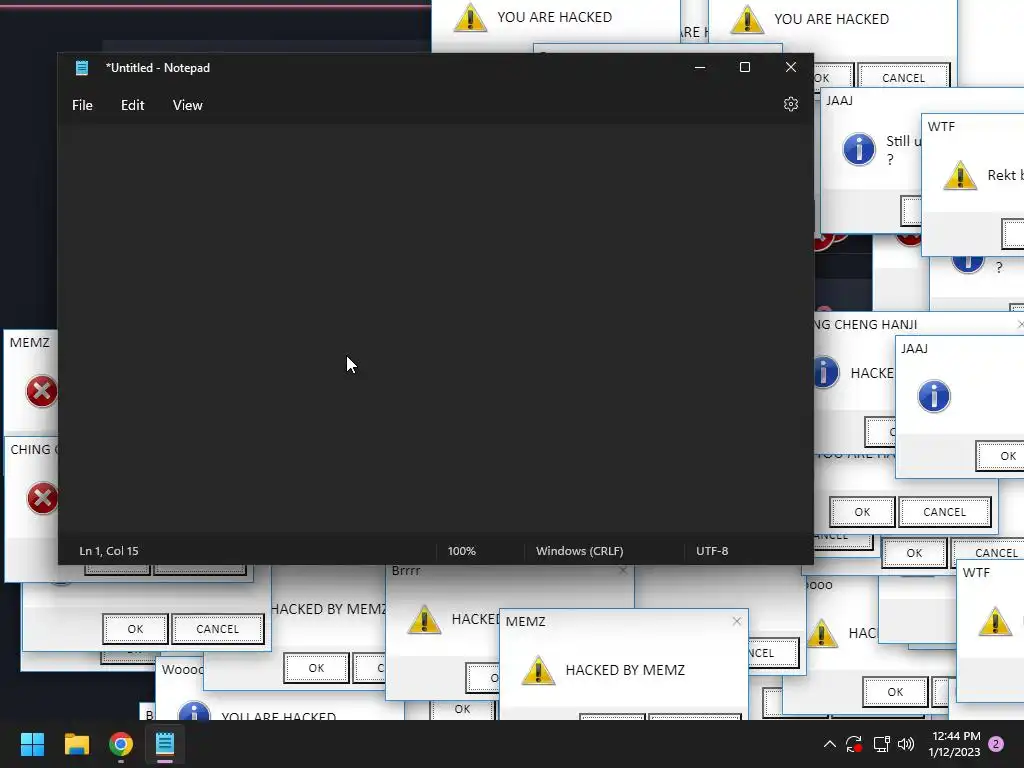Click the info icon in the lower JAAJ dialog
The height and width of the screenshot is (768, 1024).
[x=934, y=396]
